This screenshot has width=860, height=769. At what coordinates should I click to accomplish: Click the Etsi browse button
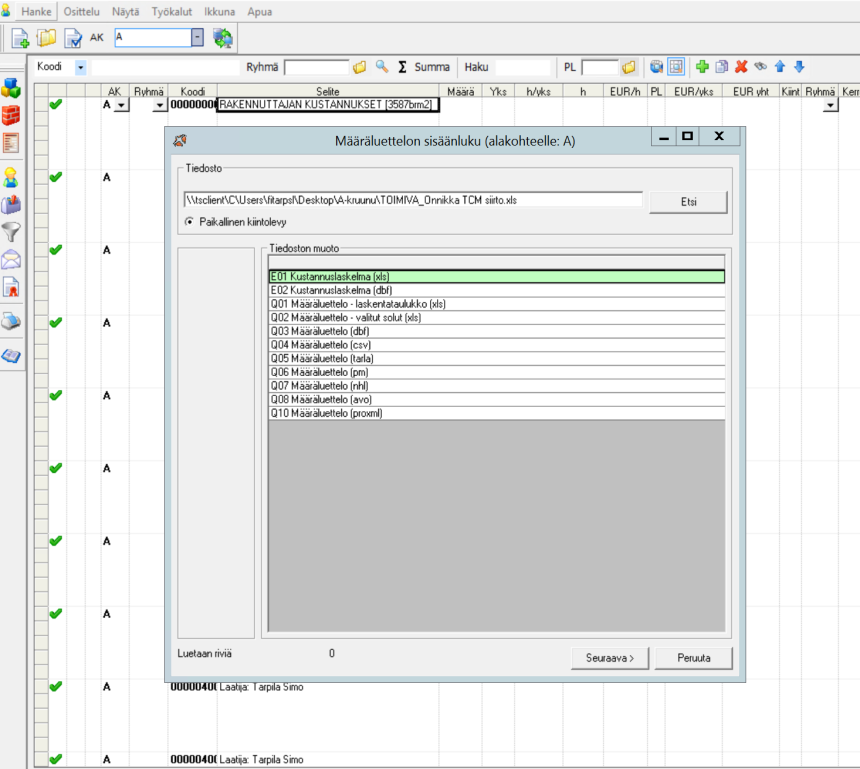tap(688, 202)
